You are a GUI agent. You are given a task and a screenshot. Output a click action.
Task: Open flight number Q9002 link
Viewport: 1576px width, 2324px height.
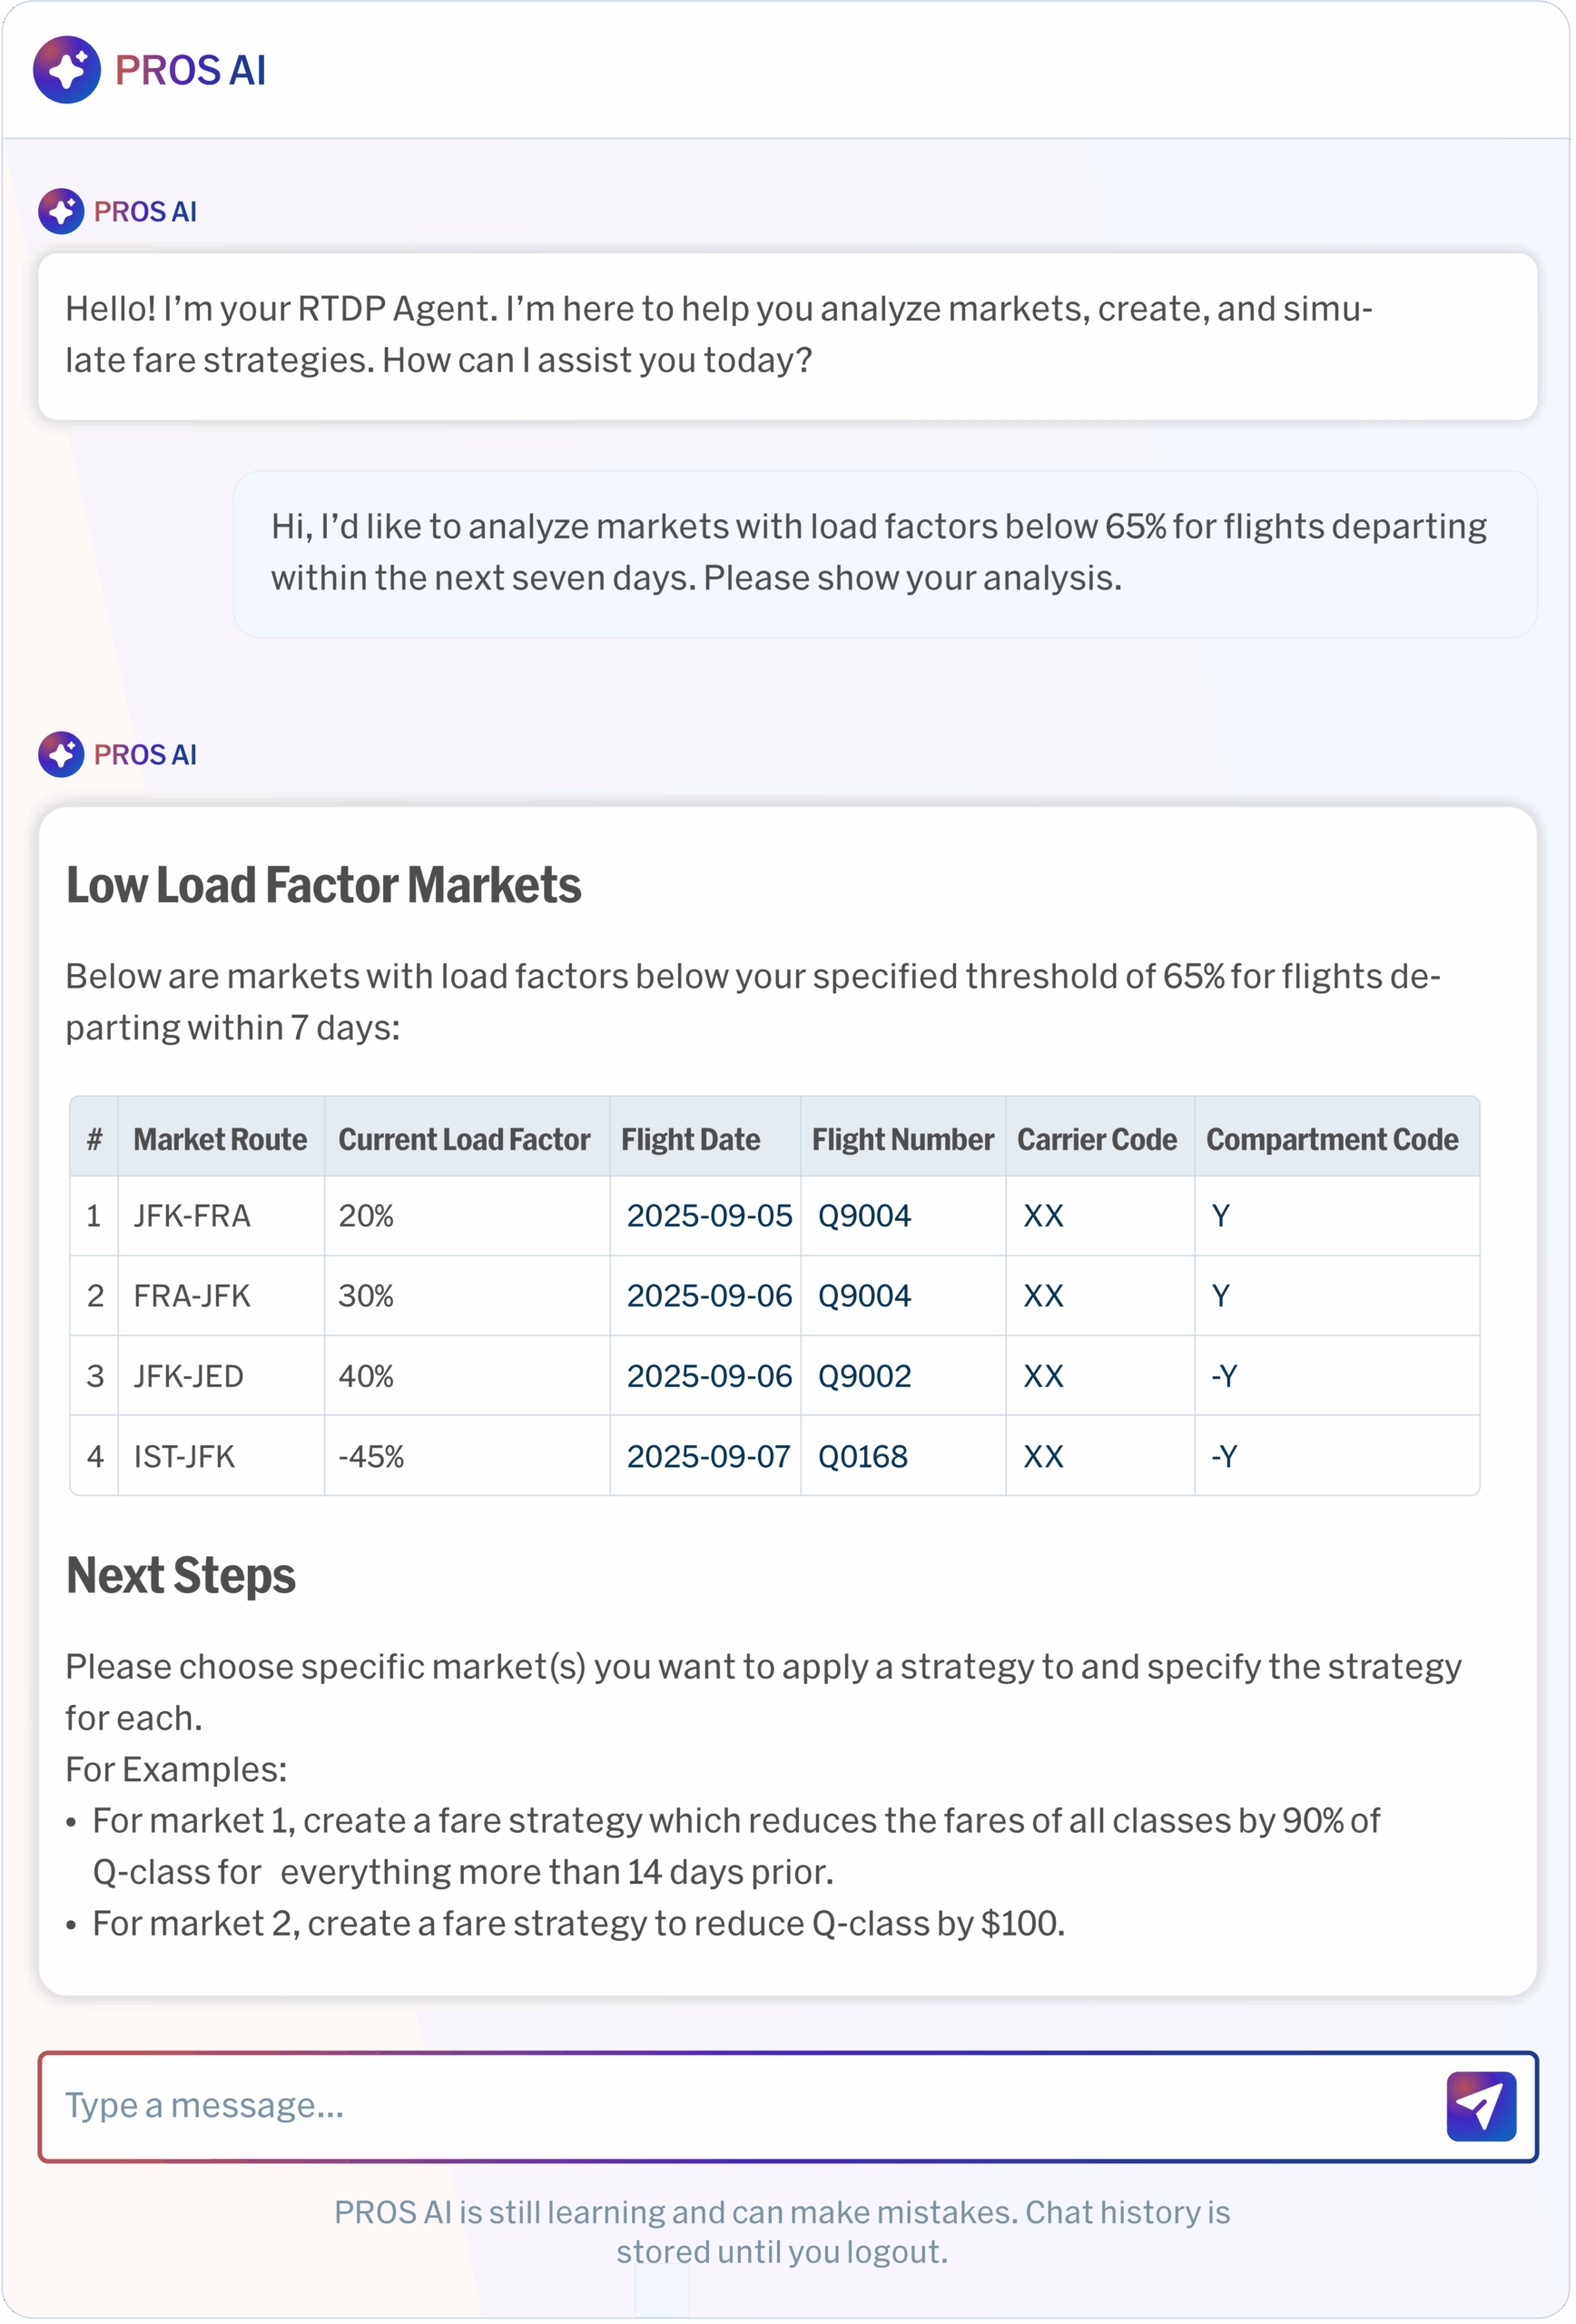864,1376
